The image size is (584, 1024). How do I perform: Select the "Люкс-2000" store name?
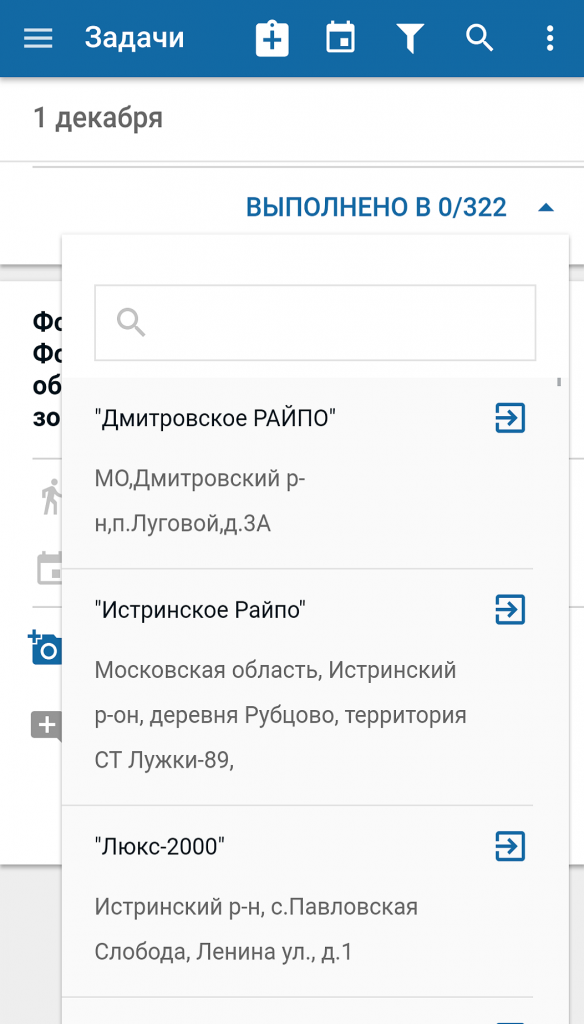tap(159, 847)
